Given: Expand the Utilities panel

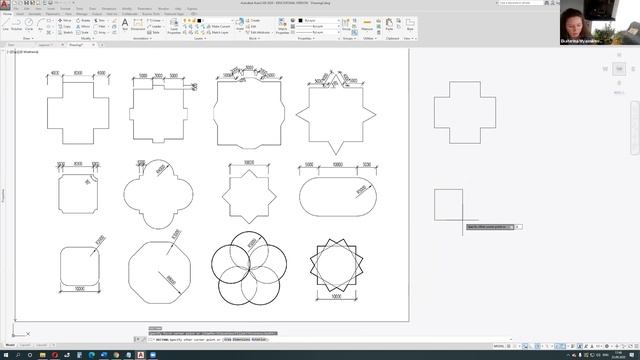Looking at the screenshot, I should point(369,38).
